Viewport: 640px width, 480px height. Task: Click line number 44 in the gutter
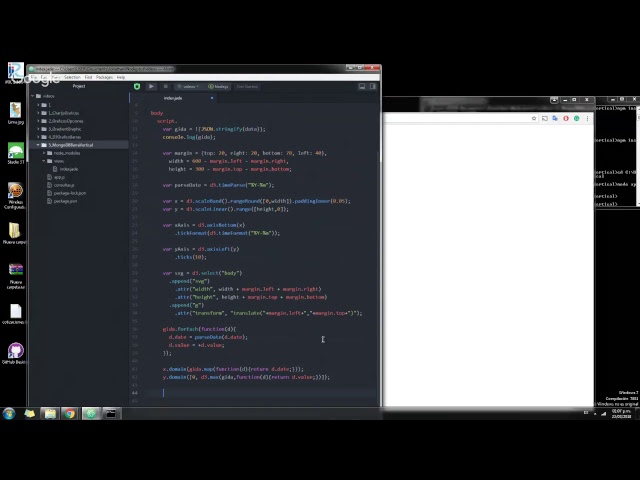[x=135, y=393]
